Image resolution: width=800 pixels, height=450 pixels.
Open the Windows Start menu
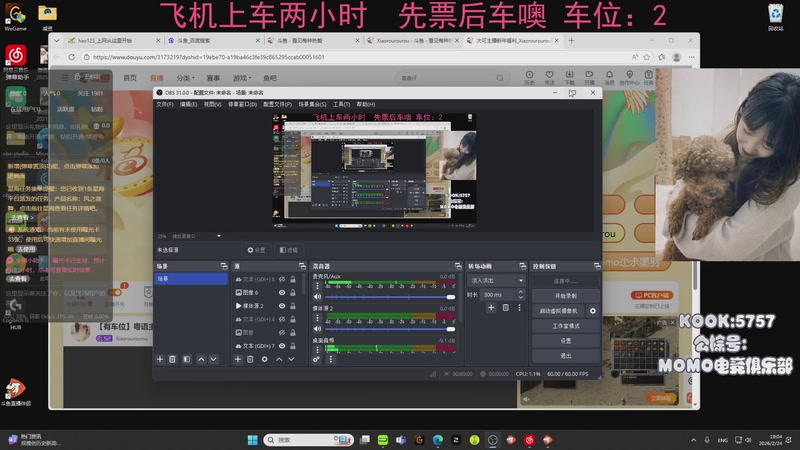click(x=253, y=440)
